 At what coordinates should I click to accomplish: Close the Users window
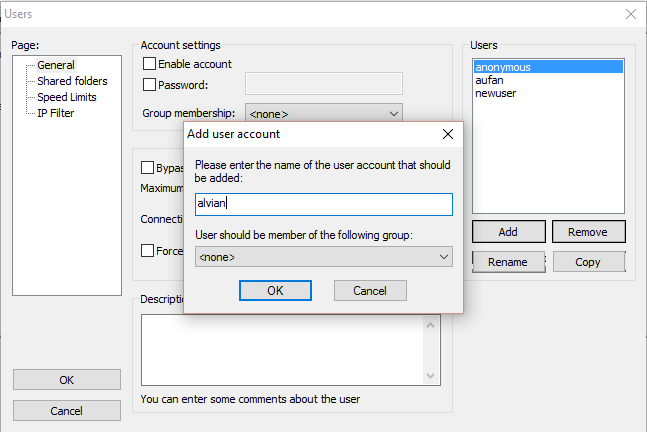click(x=630, y=14)
